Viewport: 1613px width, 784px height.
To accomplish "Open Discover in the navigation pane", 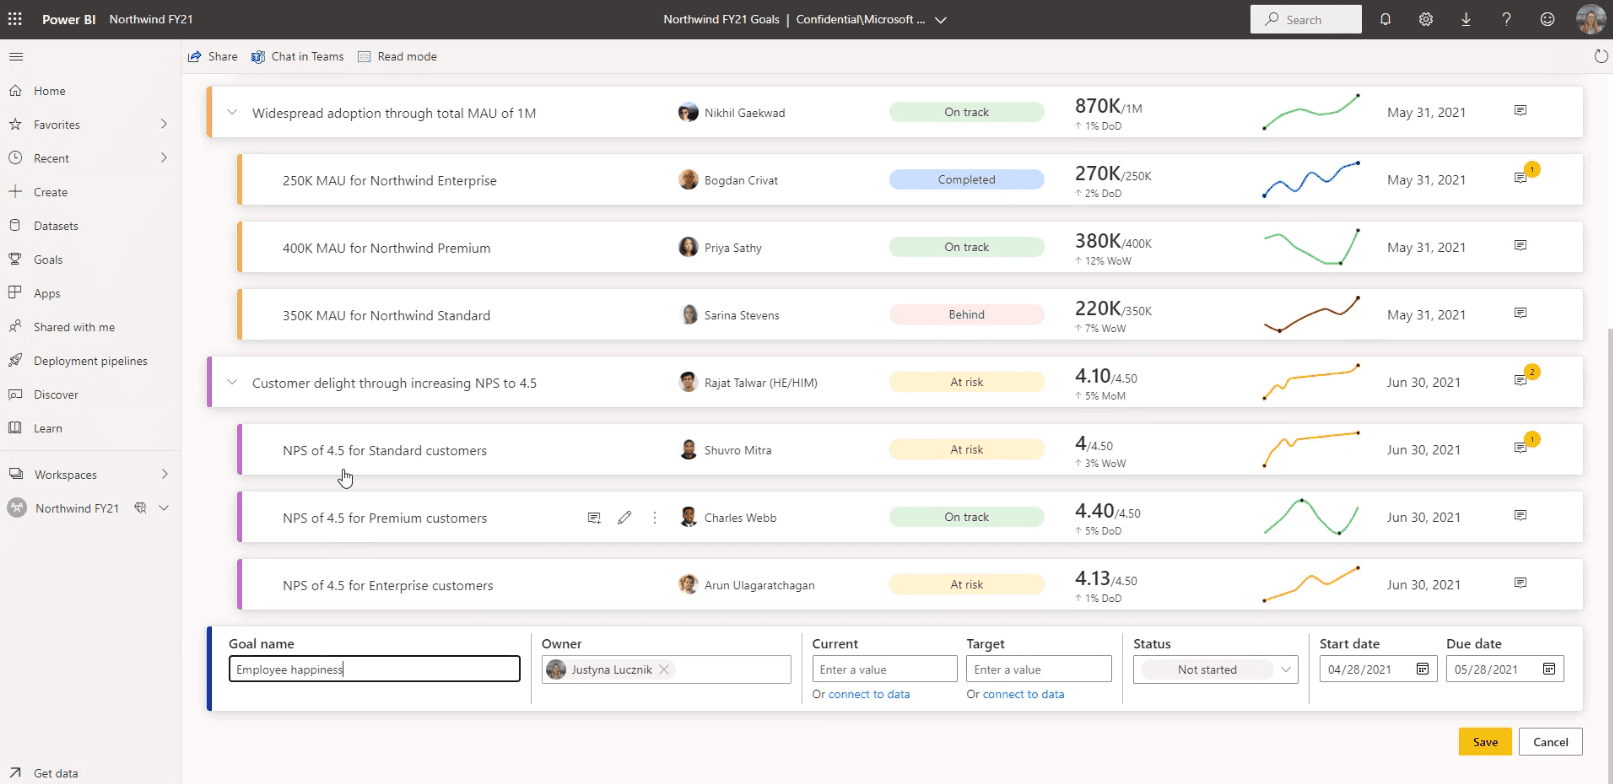I will pos(56,395).
